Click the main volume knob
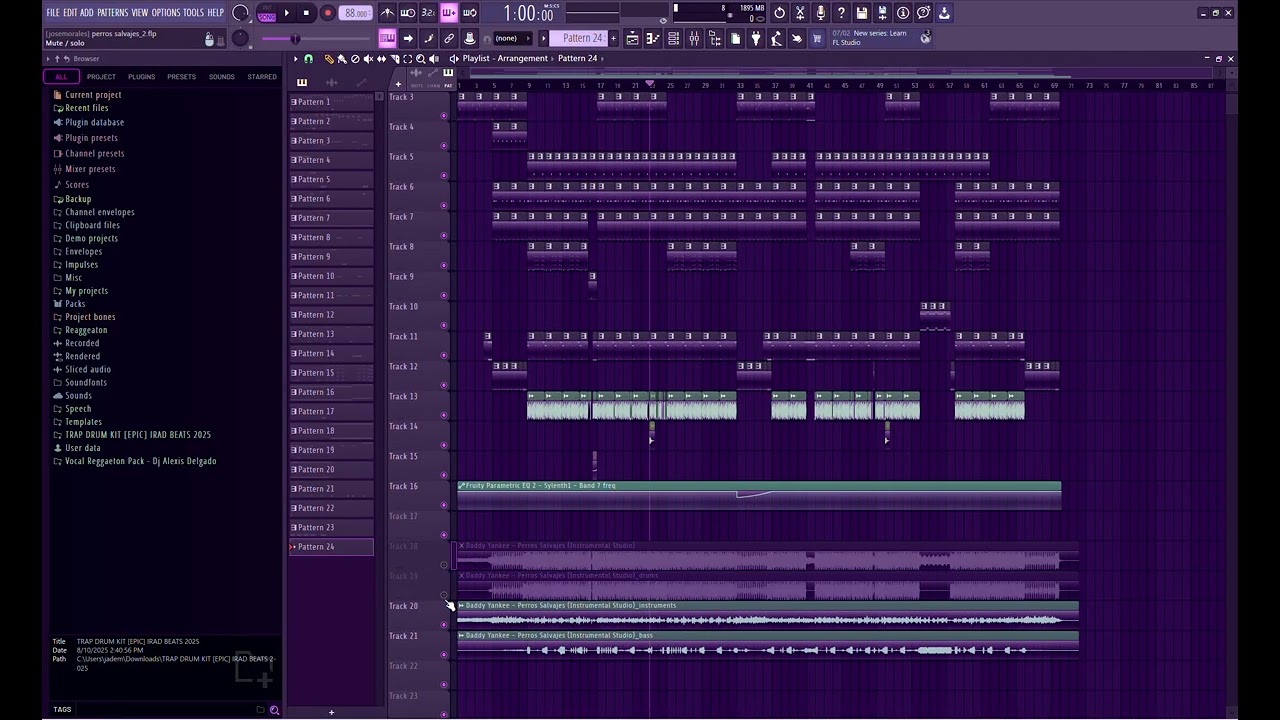This screenshot has width=1280, height=720. pyautogui.click(x=240, y=13)
